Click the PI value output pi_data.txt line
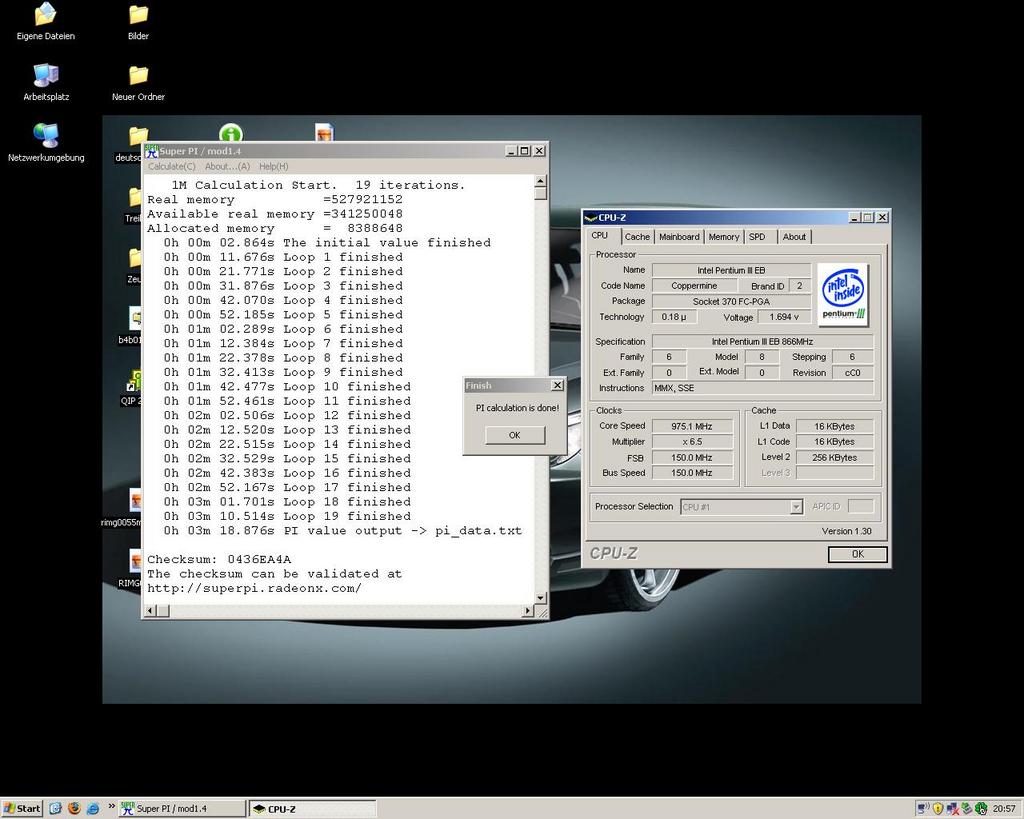 coord(343,531)
